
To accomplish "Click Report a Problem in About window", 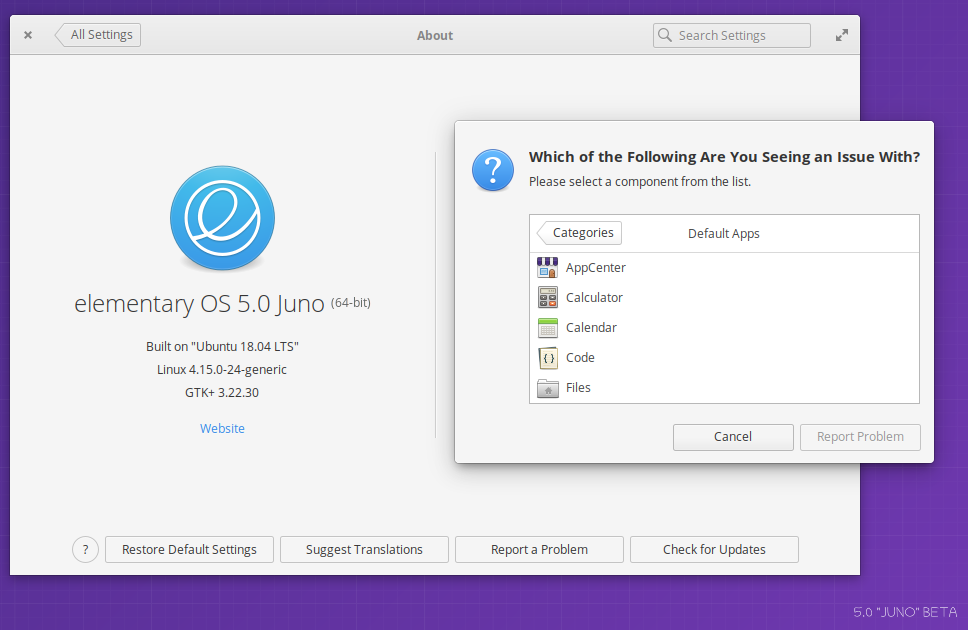I will [x=539, y=550].
